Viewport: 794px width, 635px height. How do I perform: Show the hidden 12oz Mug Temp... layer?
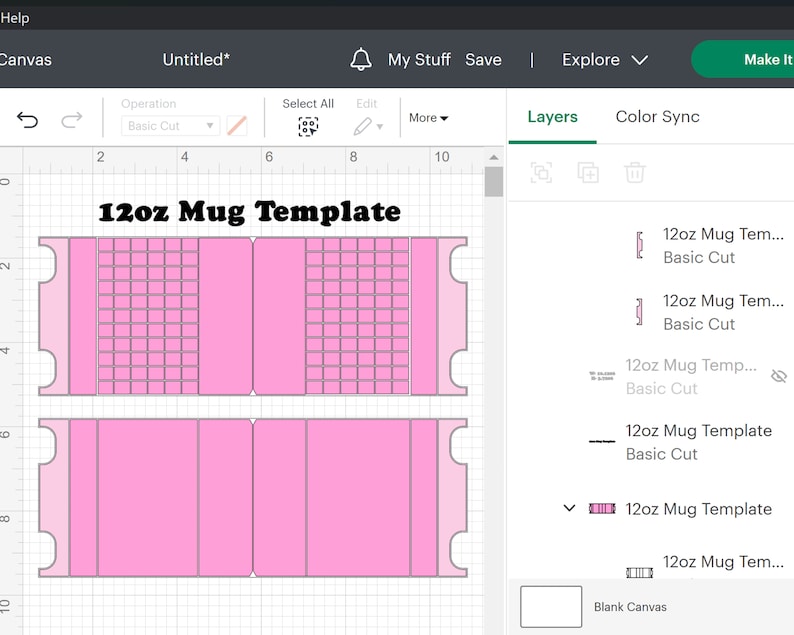tap(779, 376)
